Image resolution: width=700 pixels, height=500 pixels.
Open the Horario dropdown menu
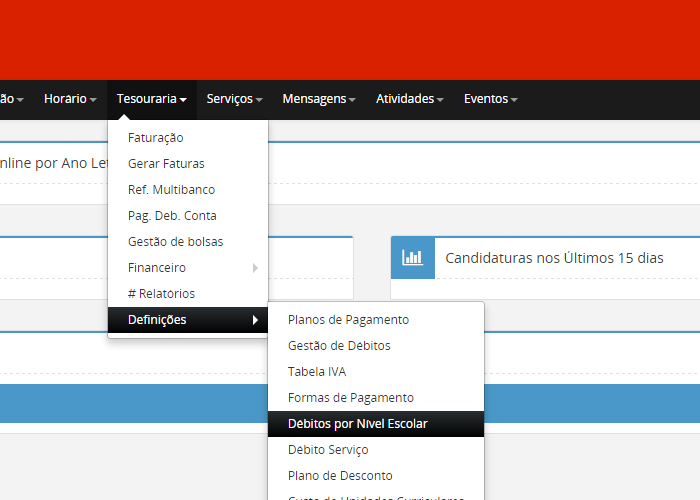coord(70,99)
